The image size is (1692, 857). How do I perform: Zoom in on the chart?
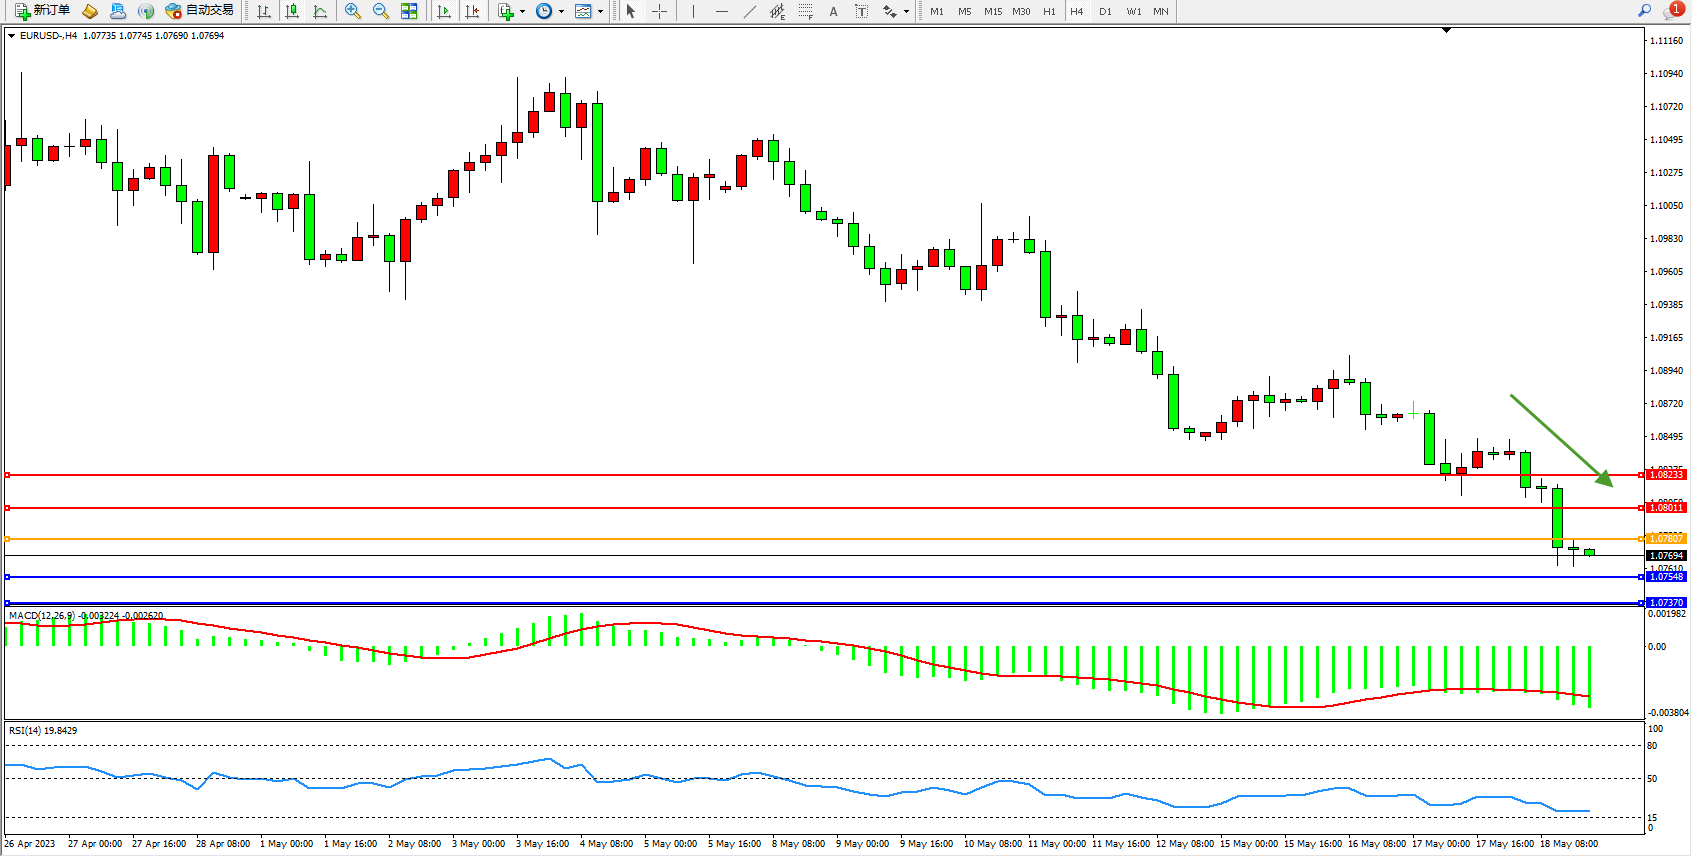pos(353,11)
